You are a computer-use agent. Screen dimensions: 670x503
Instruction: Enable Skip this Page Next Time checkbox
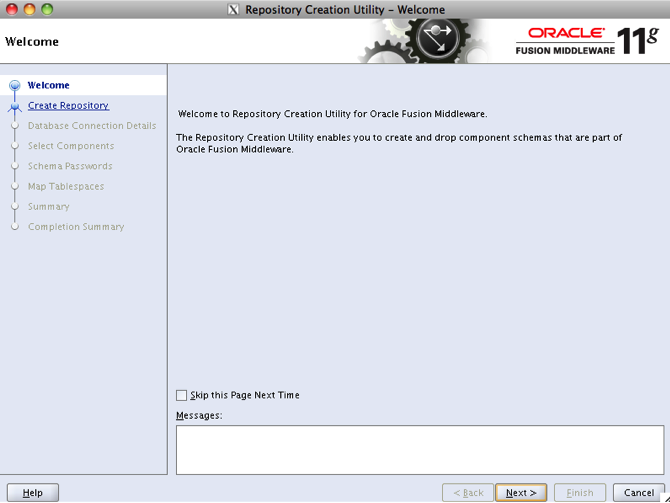click(181, 395)
